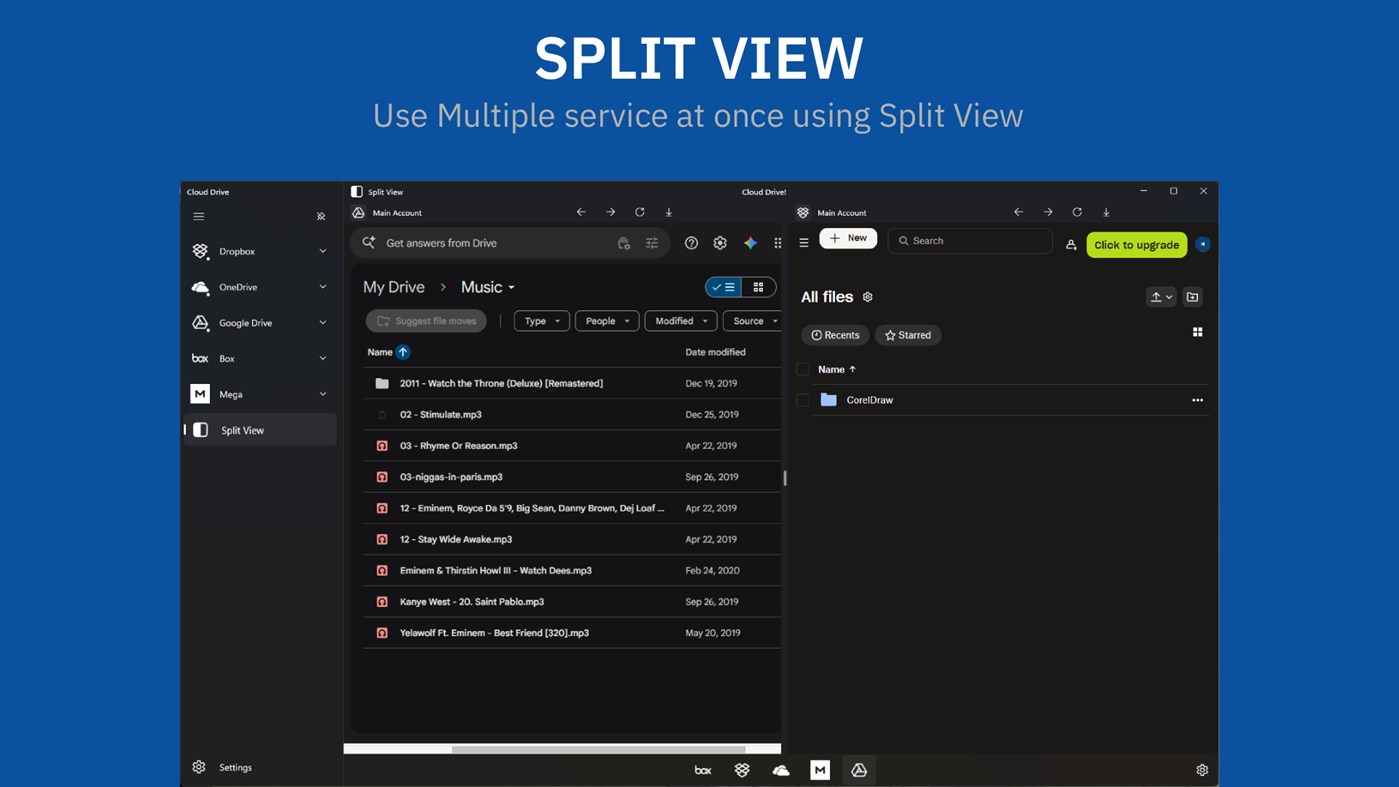Refresh the Dropbox pane
This screenshot has height=787, width=1399.
click(x=1077, y=212)
